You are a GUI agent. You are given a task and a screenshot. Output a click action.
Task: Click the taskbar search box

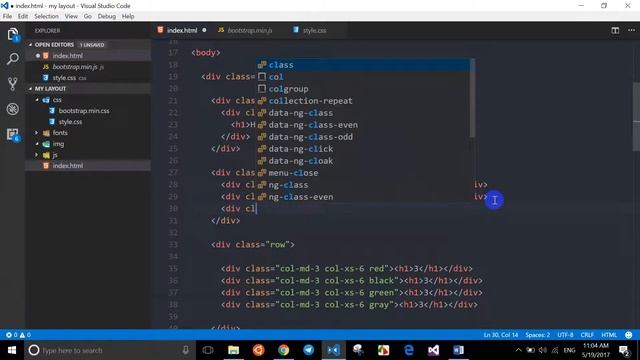tap(109, 350)
